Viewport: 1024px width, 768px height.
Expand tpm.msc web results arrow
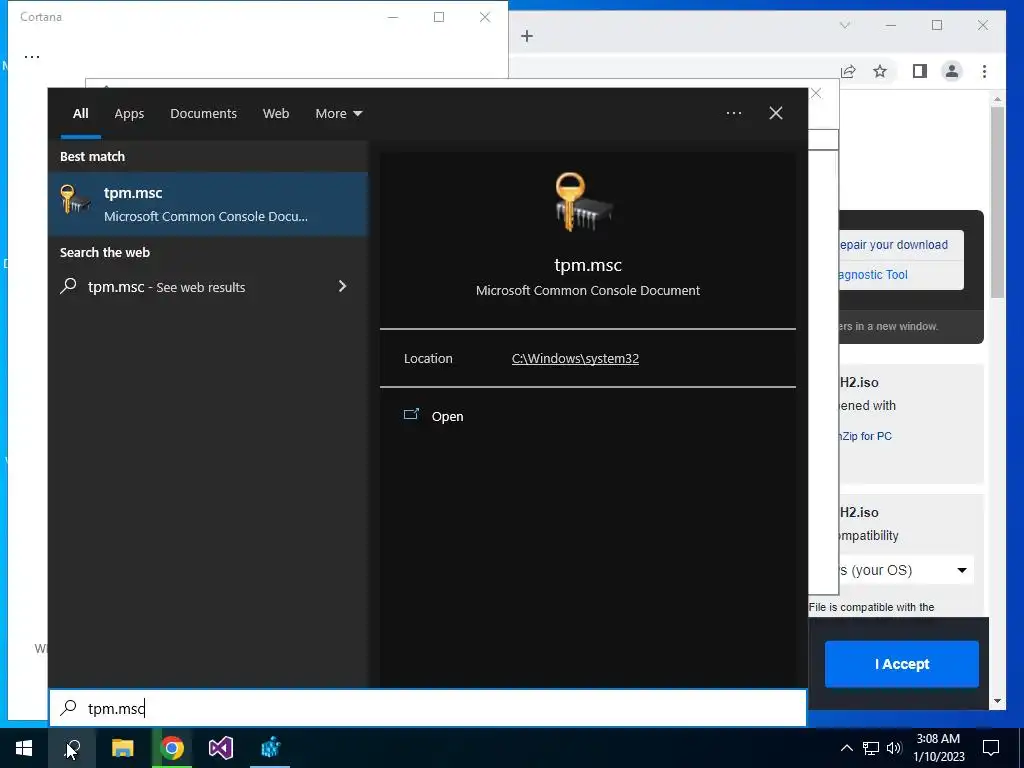click(342, 286)
